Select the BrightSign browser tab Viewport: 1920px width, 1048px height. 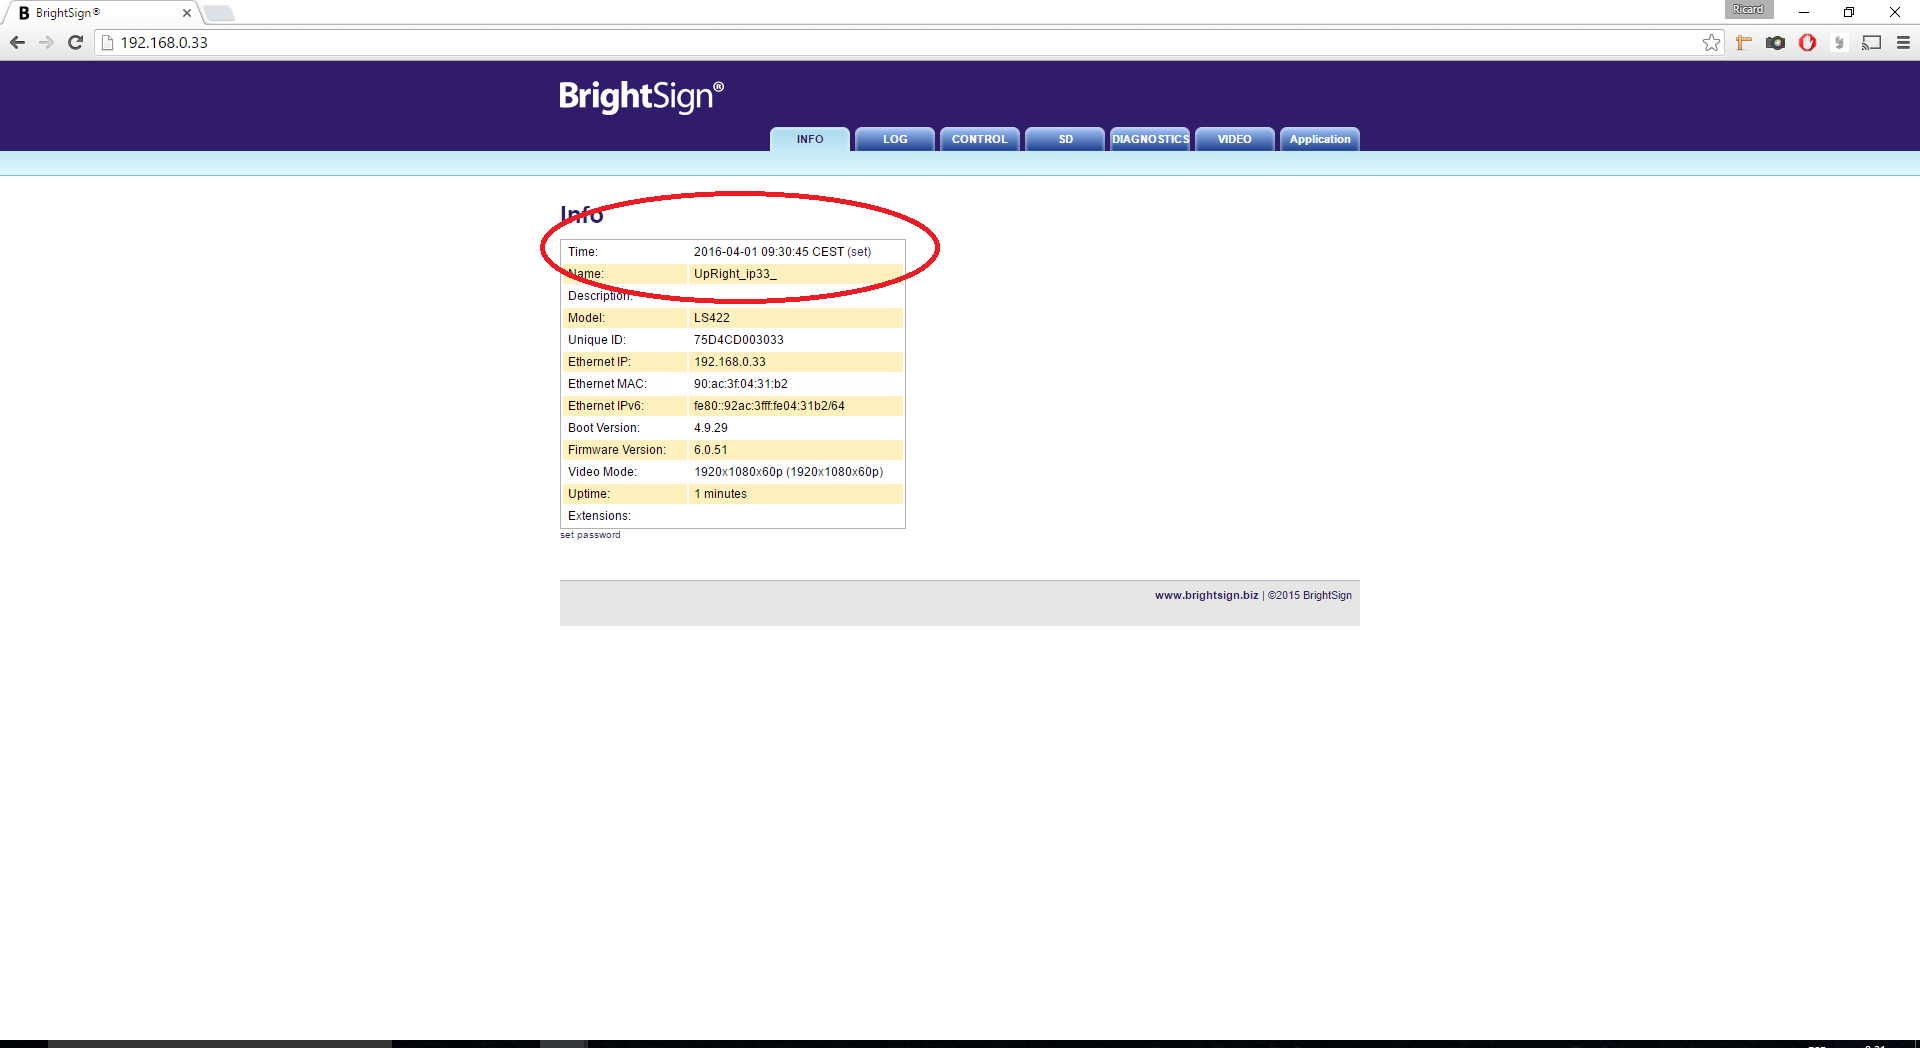(x=100, y=13)
